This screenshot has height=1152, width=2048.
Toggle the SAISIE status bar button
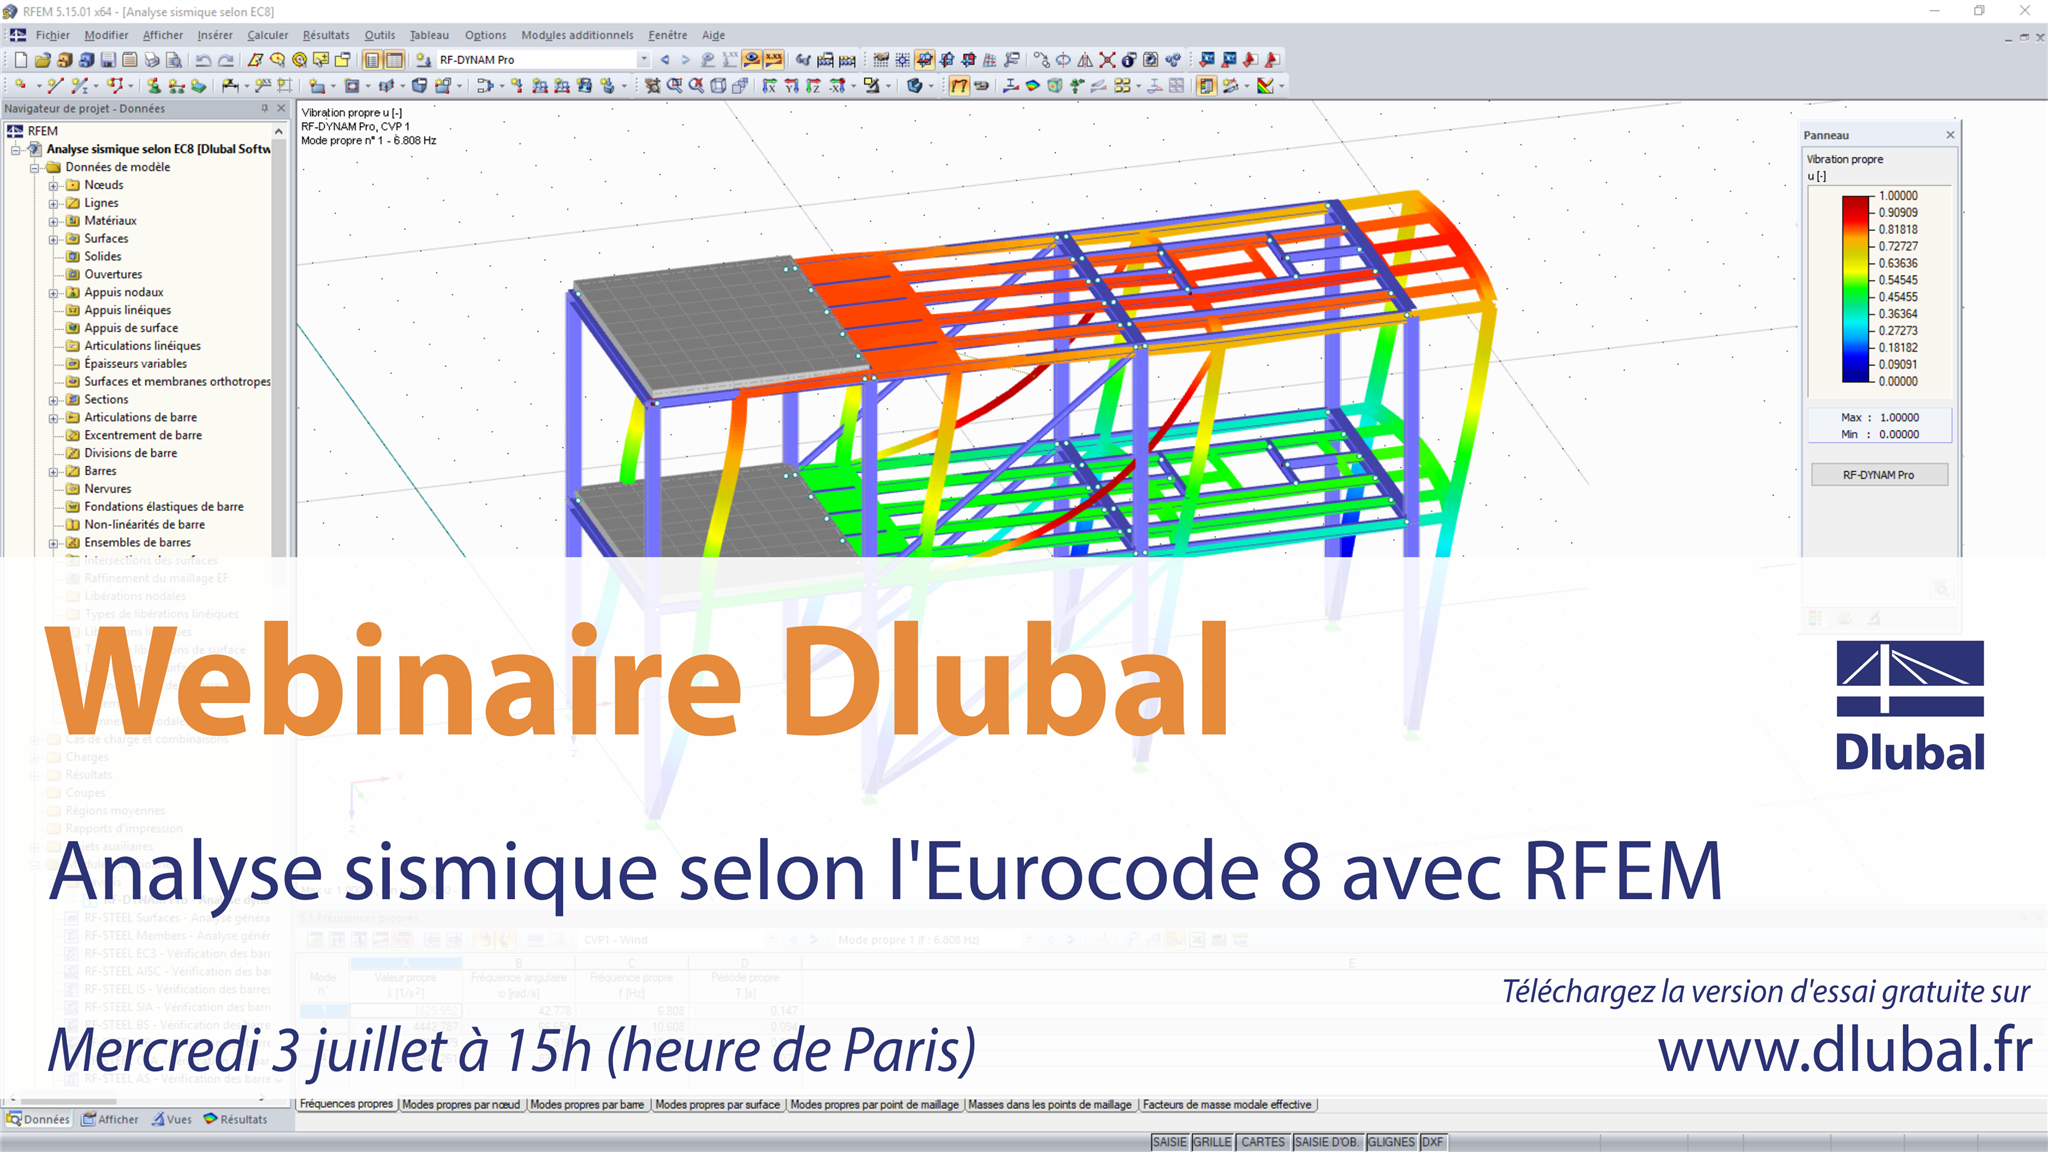coord(1169,1142)
